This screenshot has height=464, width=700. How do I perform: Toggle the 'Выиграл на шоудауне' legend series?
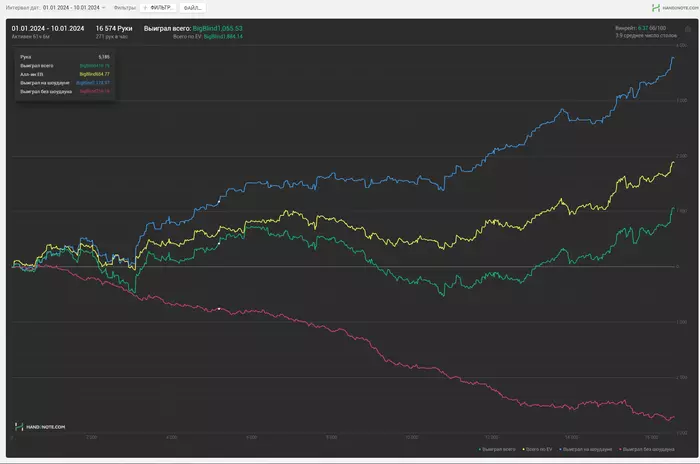[586, 449]
